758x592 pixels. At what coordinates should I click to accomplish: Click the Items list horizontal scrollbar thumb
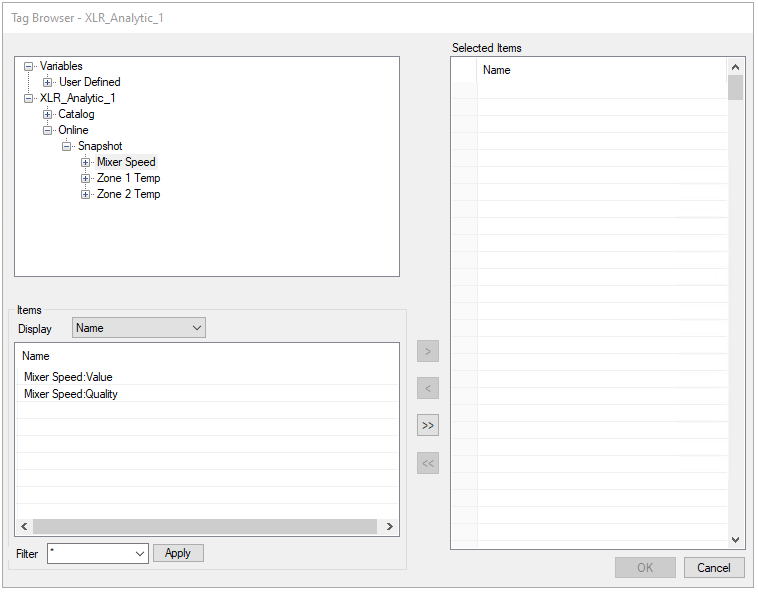click(205, 526)
